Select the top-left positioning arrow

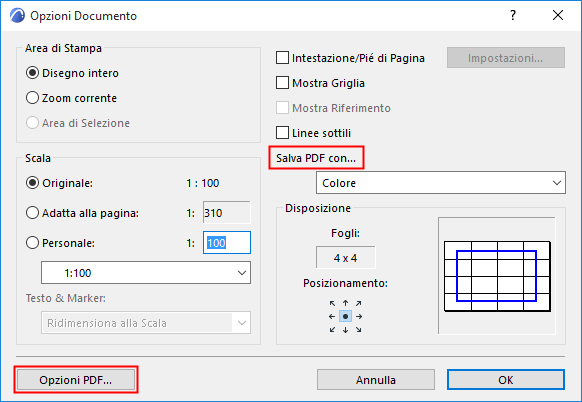[333, 303]
